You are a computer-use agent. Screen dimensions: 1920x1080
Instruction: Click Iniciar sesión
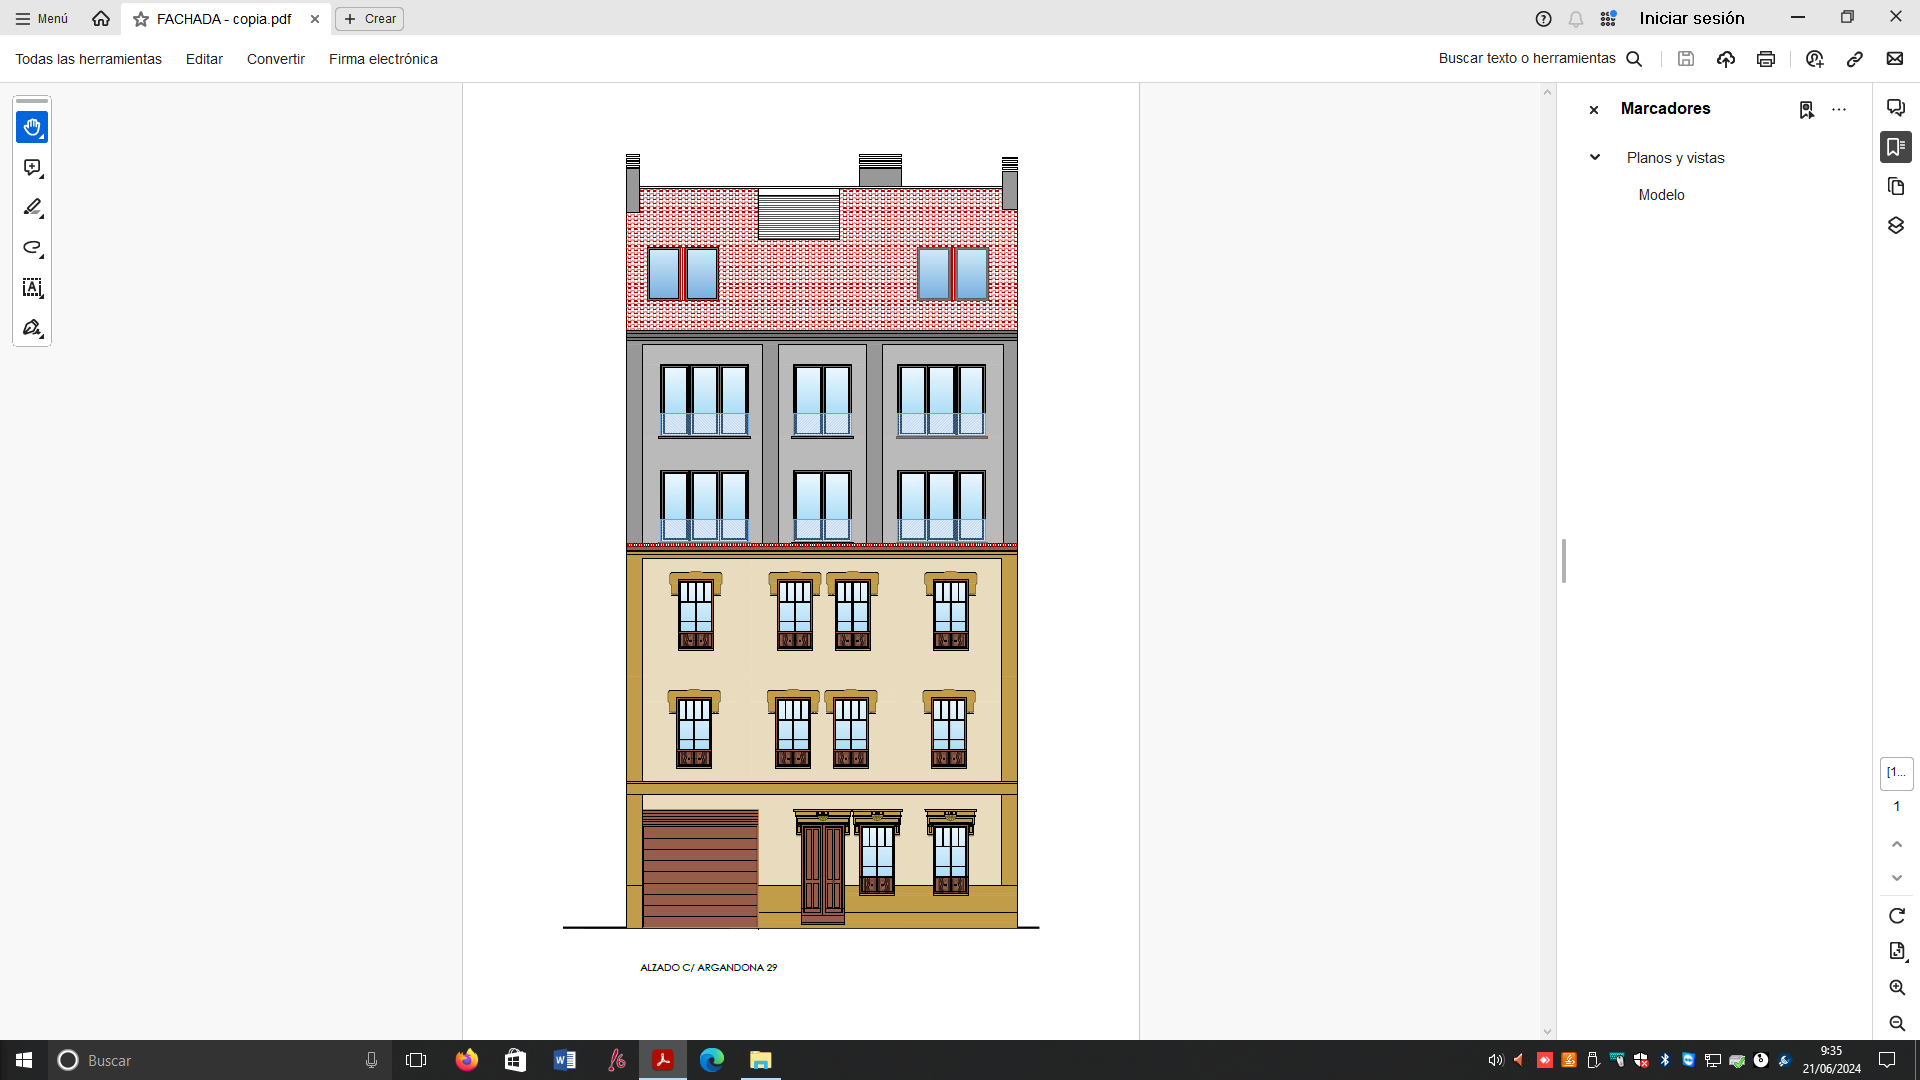point(1691,18)
